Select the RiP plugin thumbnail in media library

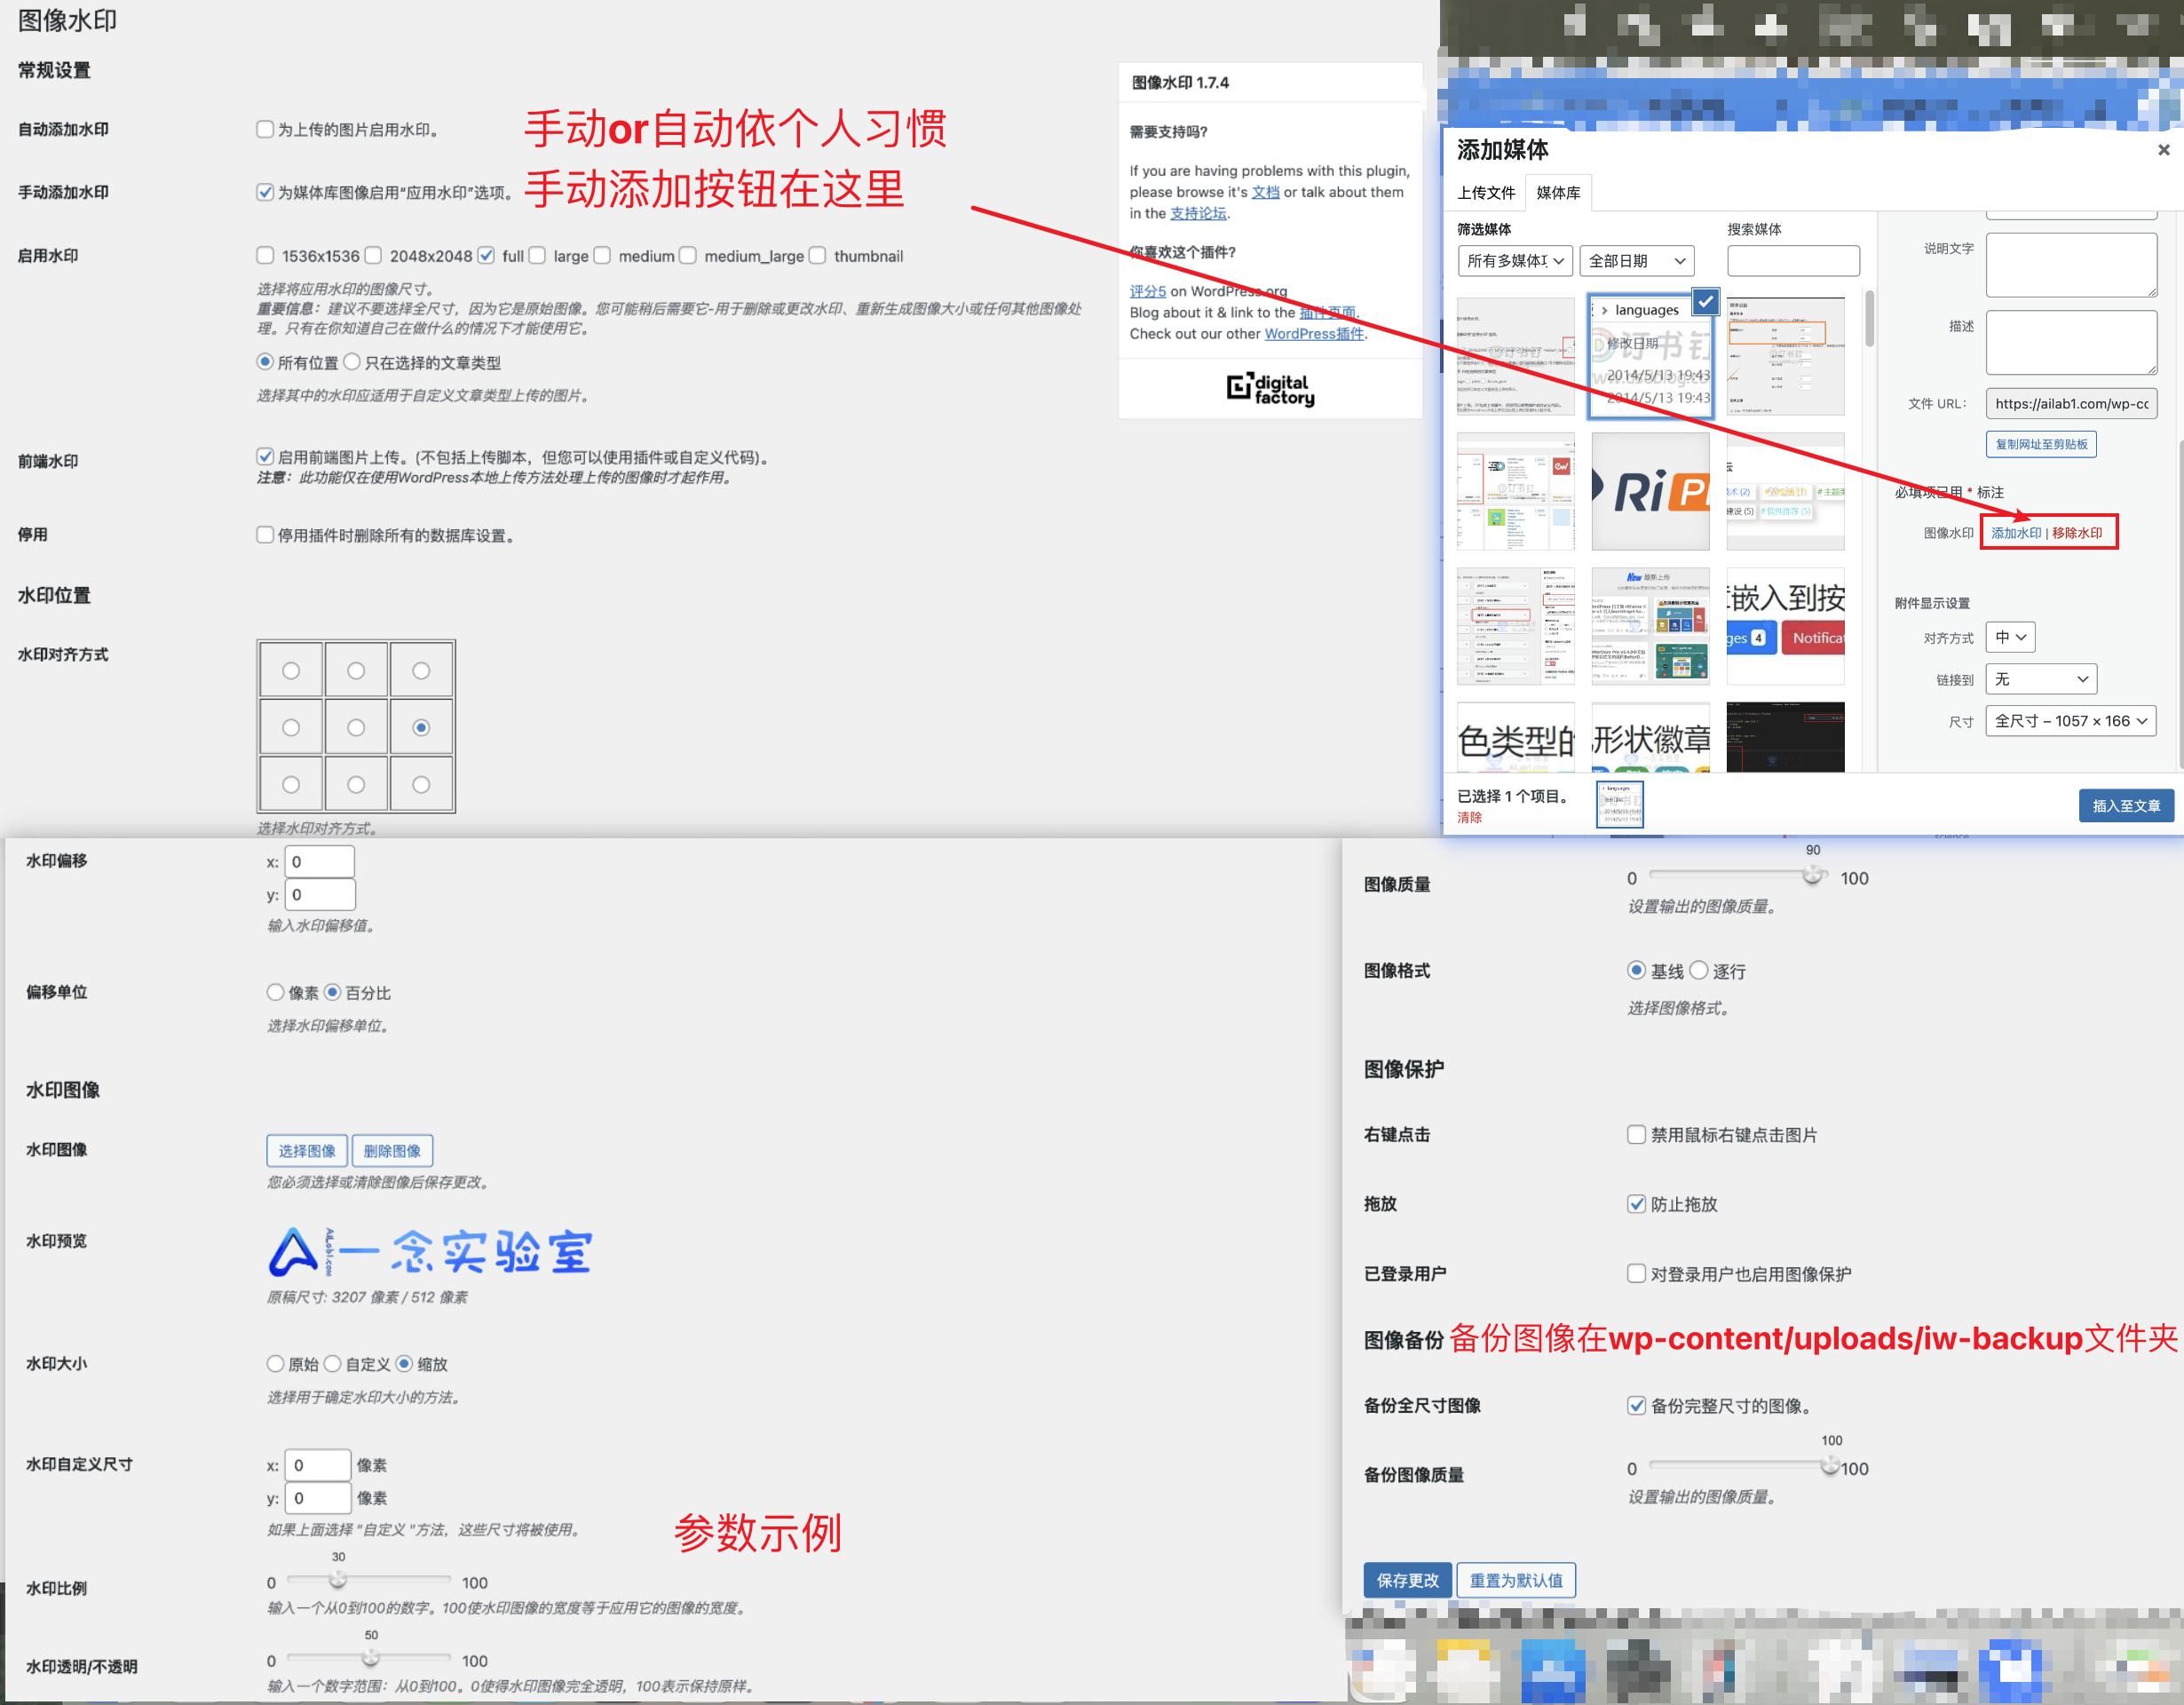[x=1650, y=491]
